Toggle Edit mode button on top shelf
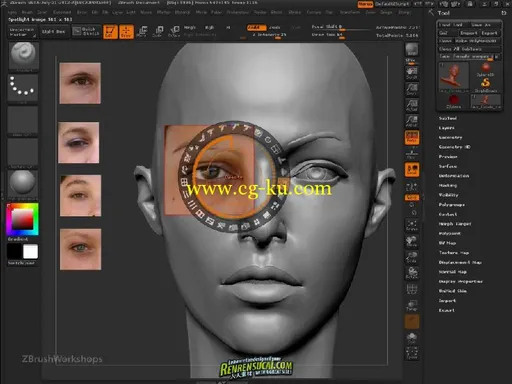 coord(110,32)
